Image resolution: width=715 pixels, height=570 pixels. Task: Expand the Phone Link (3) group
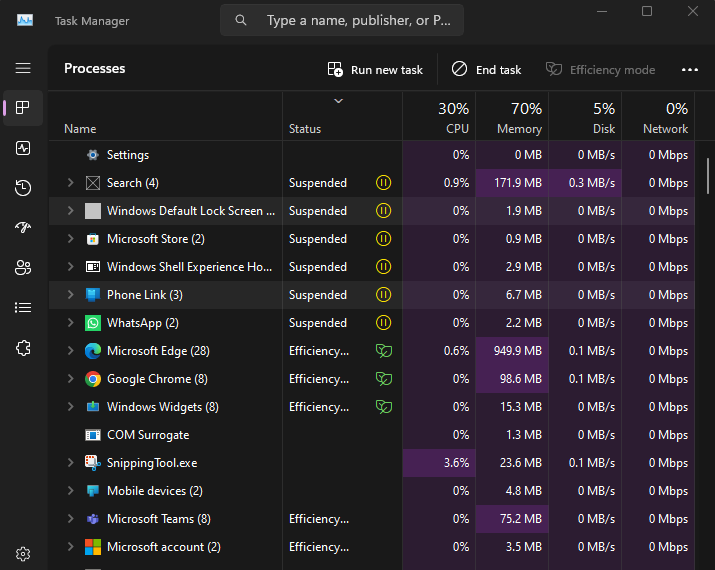click(70, 295)
